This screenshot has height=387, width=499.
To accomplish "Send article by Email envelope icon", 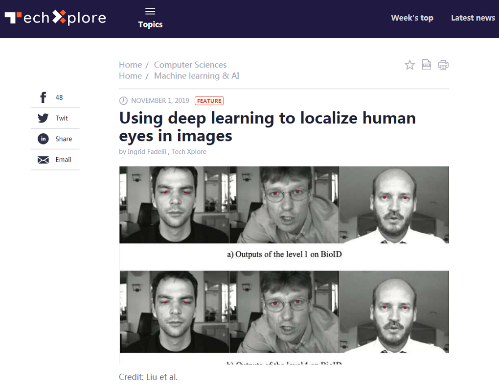I will 43,160.
